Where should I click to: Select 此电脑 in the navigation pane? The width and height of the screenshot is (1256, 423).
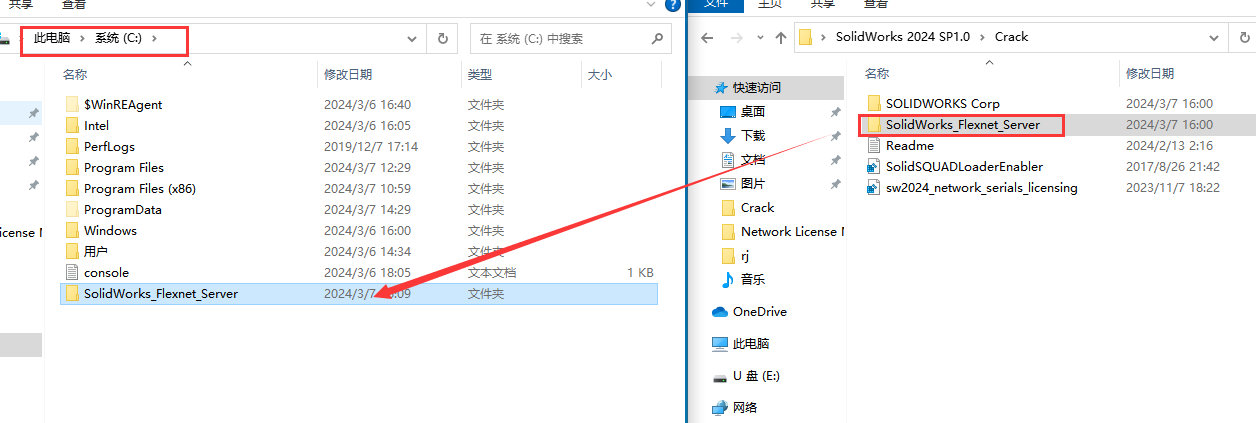click(751, 343)
